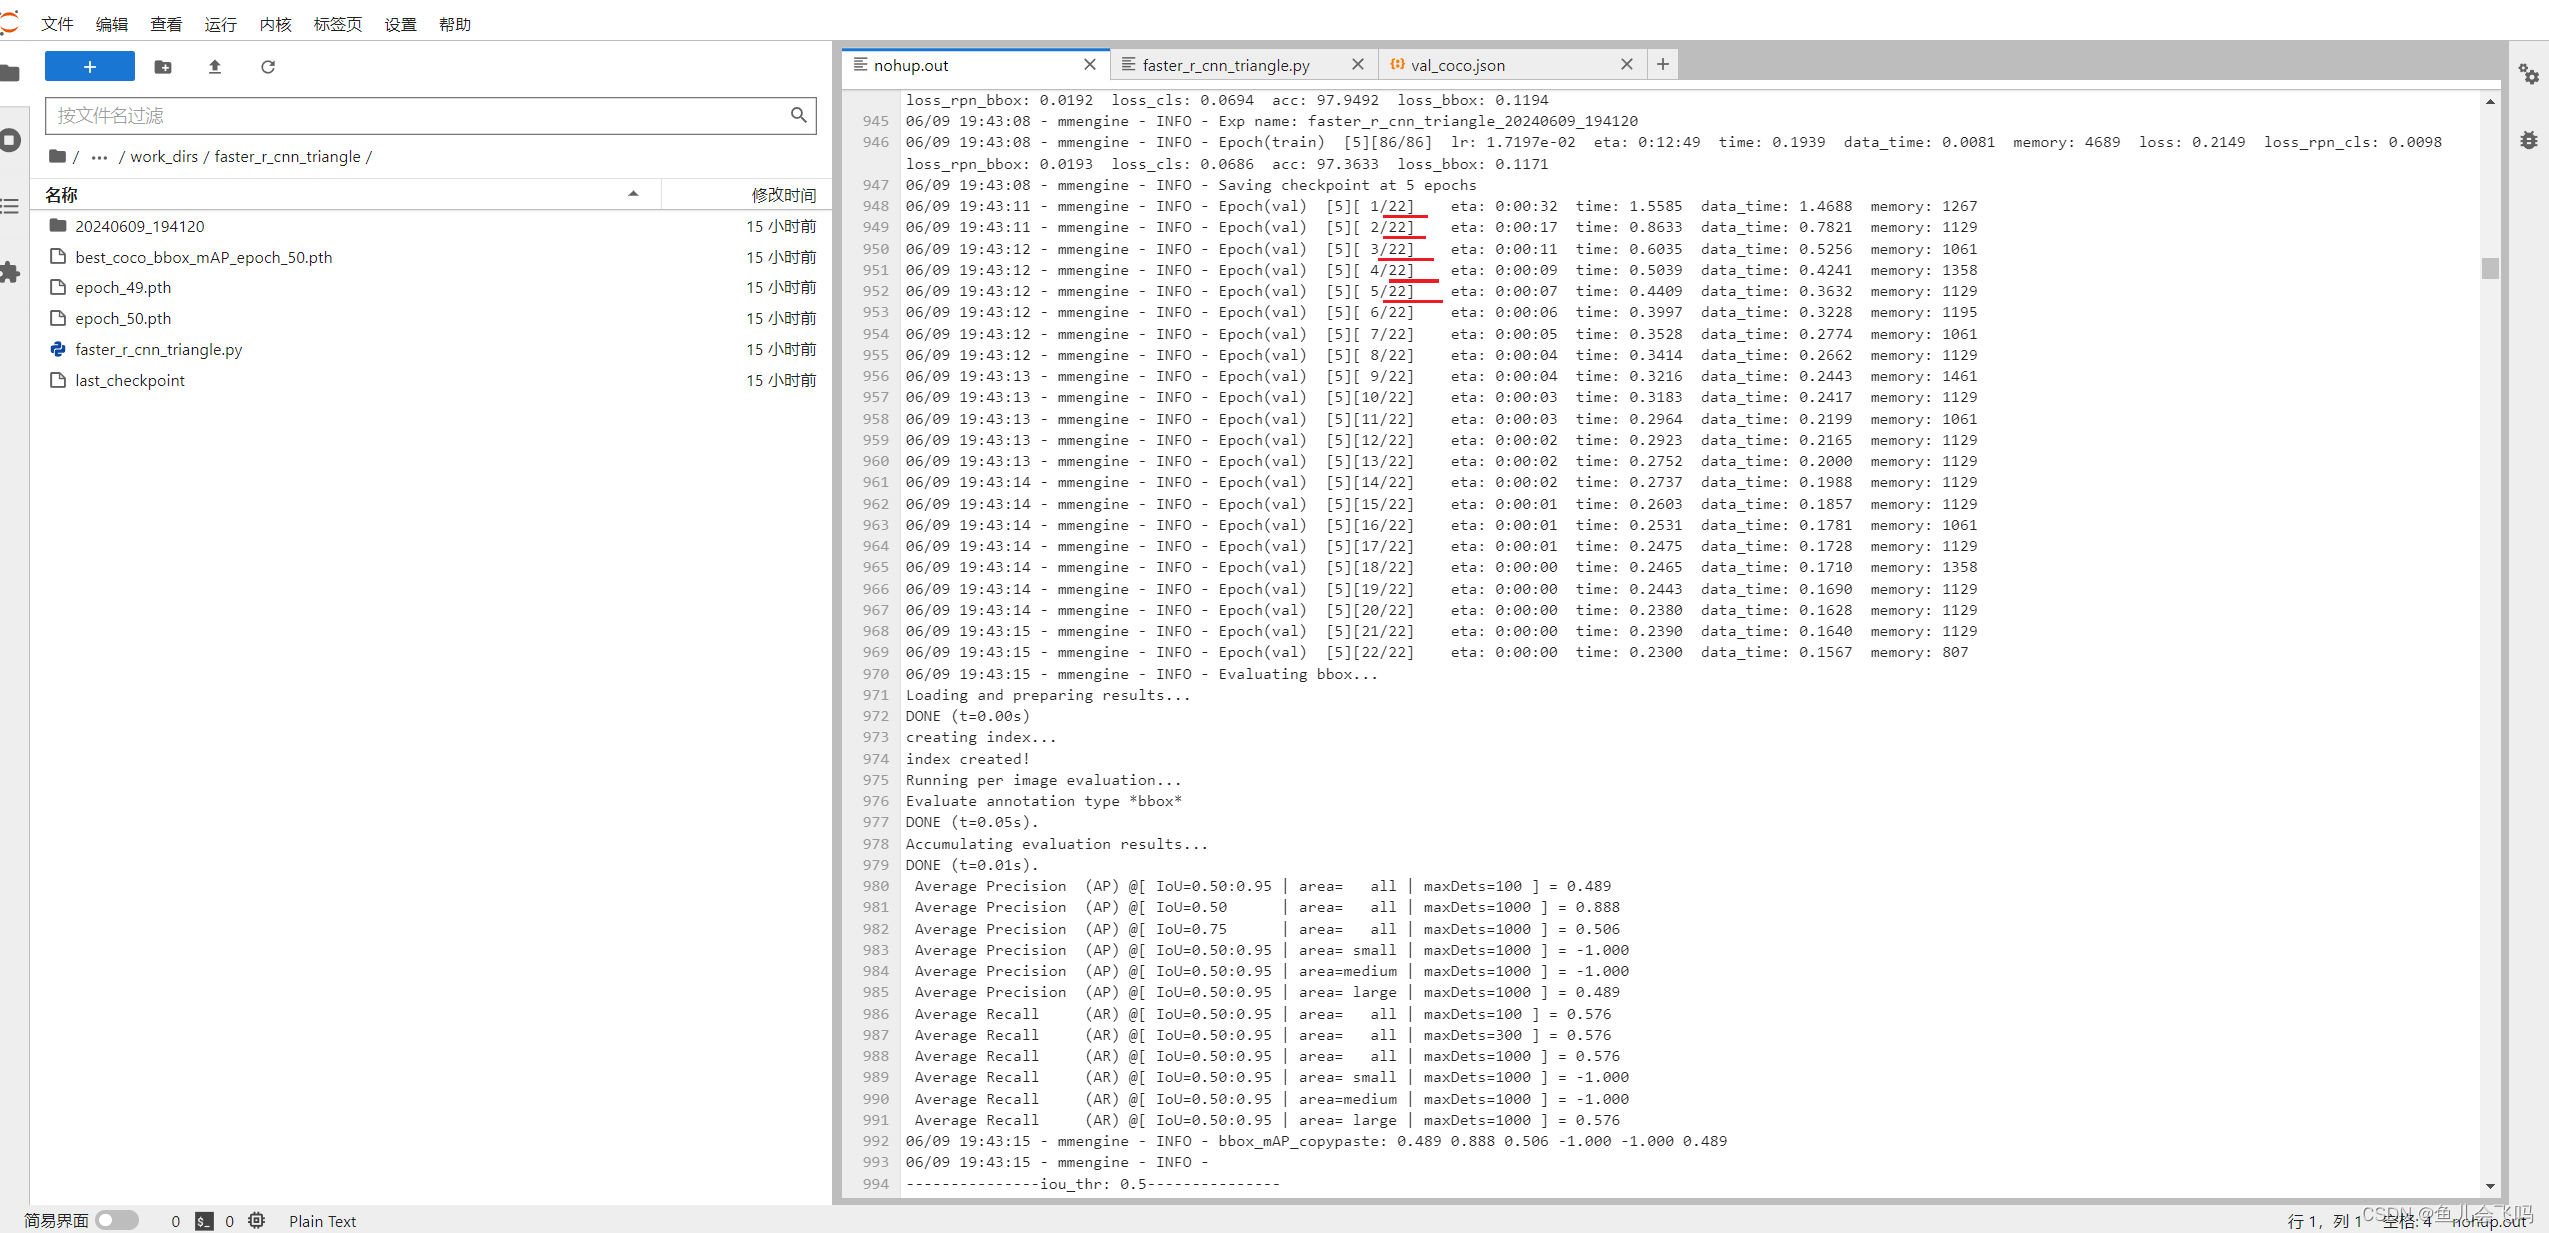Click the Plain Text status bar button
Viewport: 2549px width, 1233px height.
point(322,1221)
